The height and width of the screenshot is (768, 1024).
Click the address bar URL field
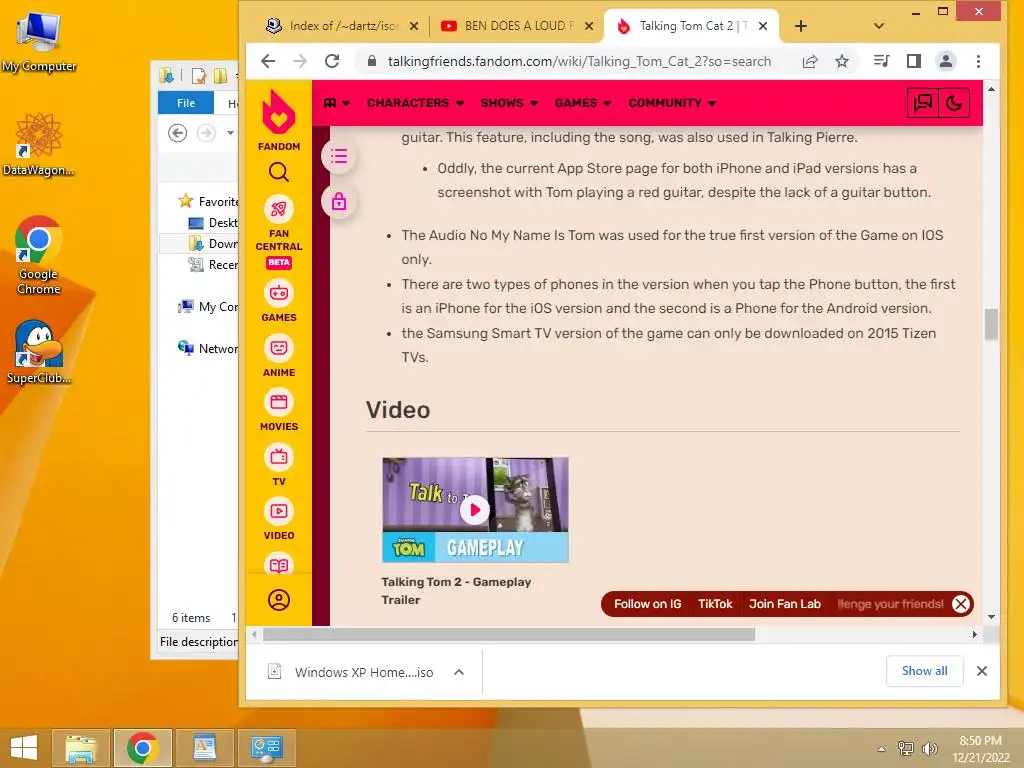(x=579, y=61)
